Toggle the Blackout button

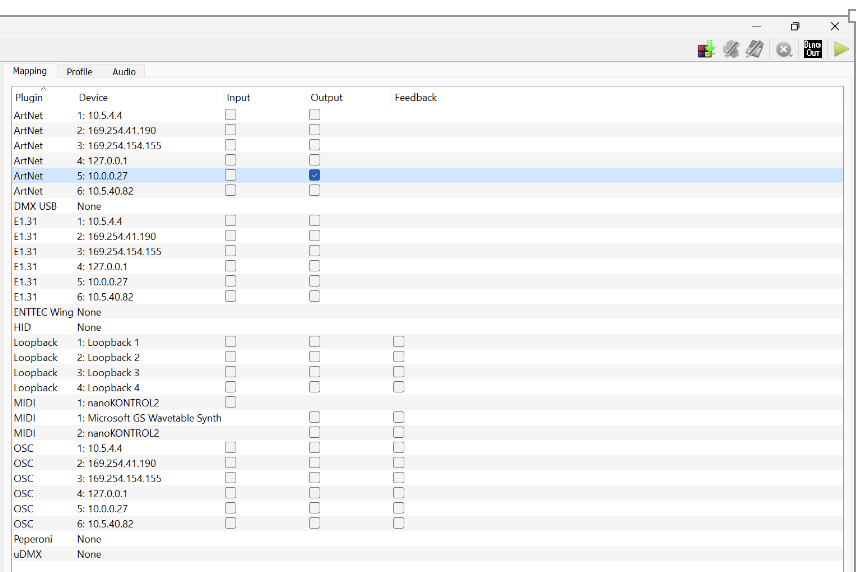[813, 49]
